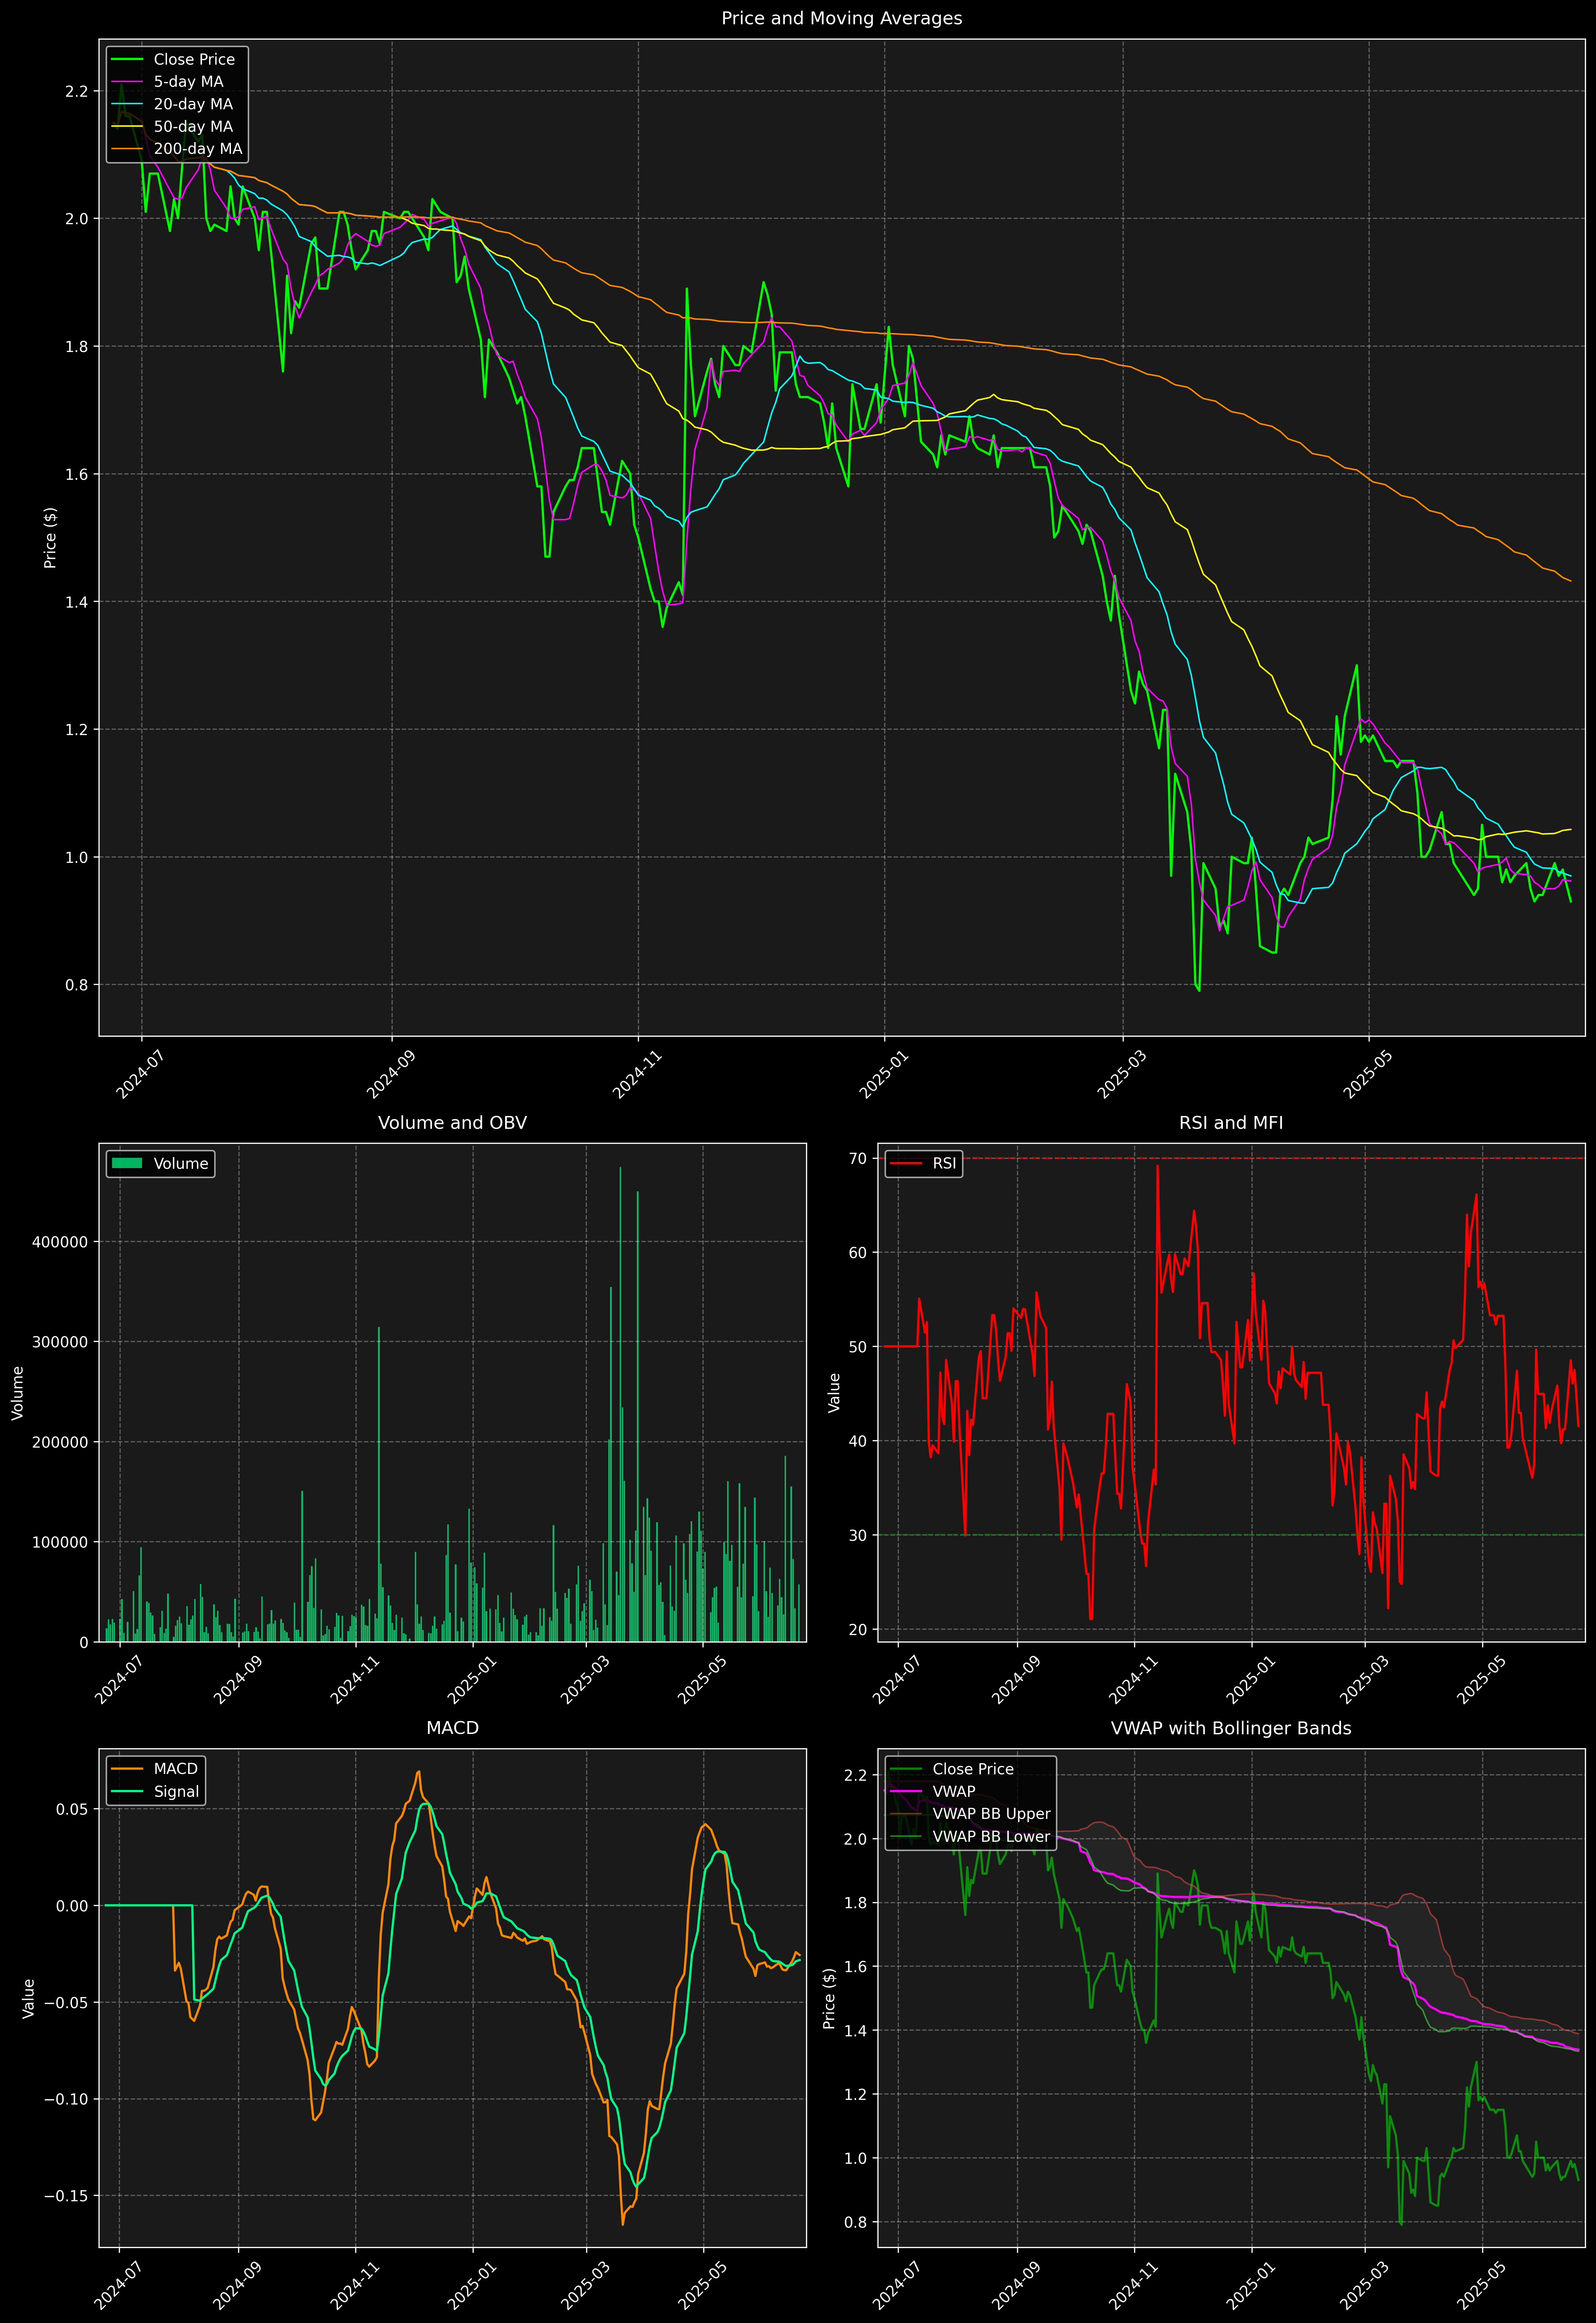Click the 'Volume and OBV' chart title
The height and width of the screenshot is (2323, 1596).
[452, 1123]
